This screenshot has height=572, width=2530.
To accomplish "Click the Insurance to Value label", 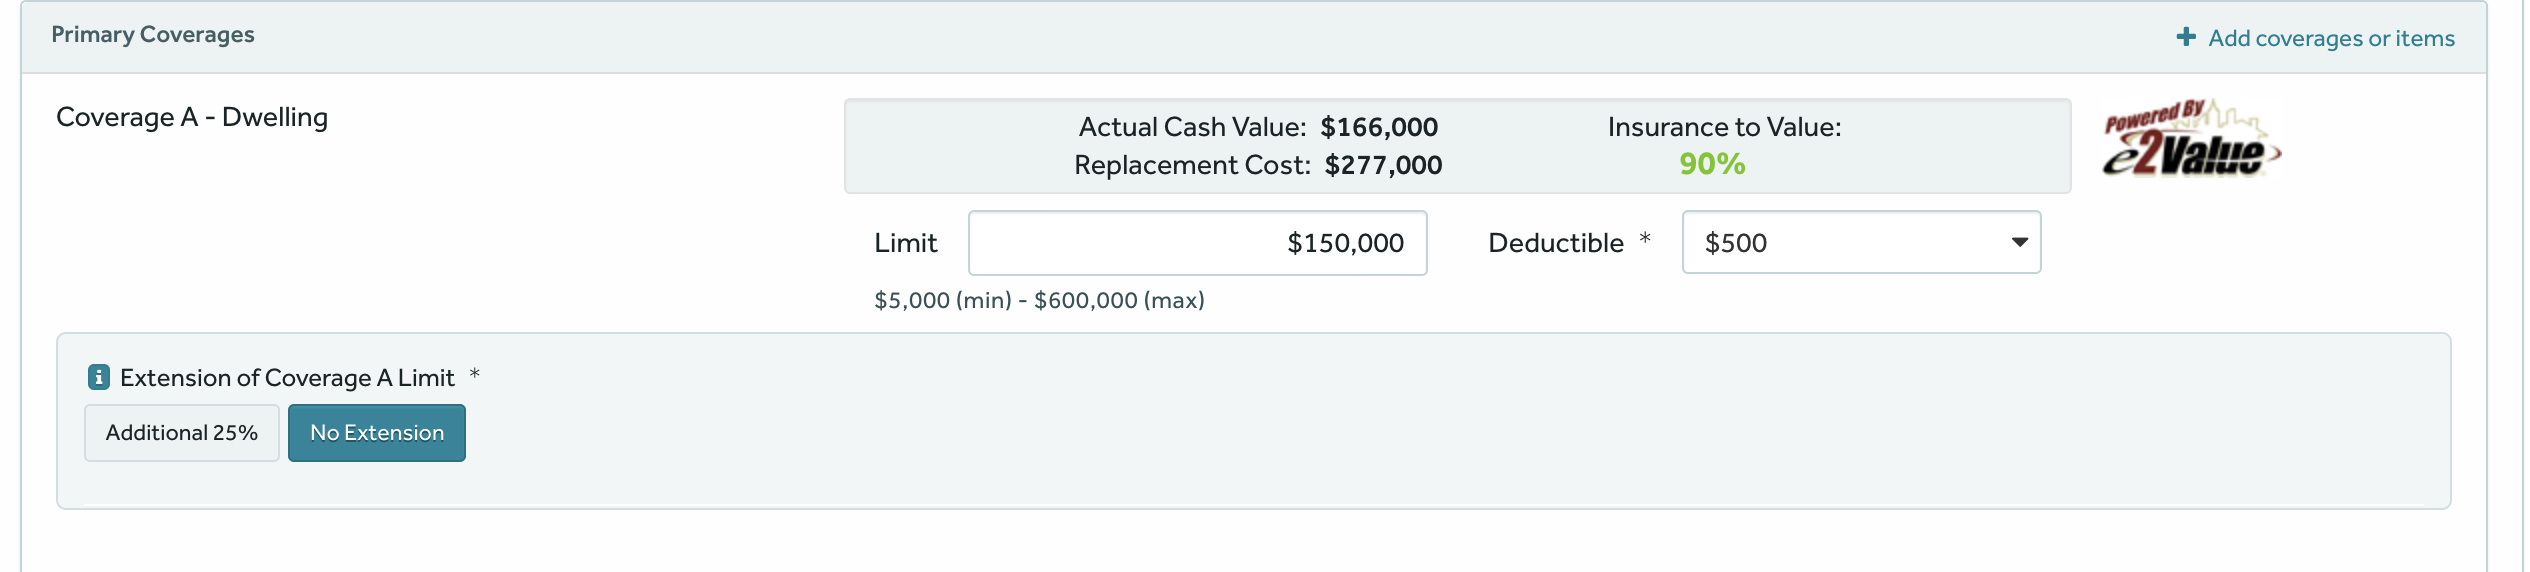I will [1724, 127].
